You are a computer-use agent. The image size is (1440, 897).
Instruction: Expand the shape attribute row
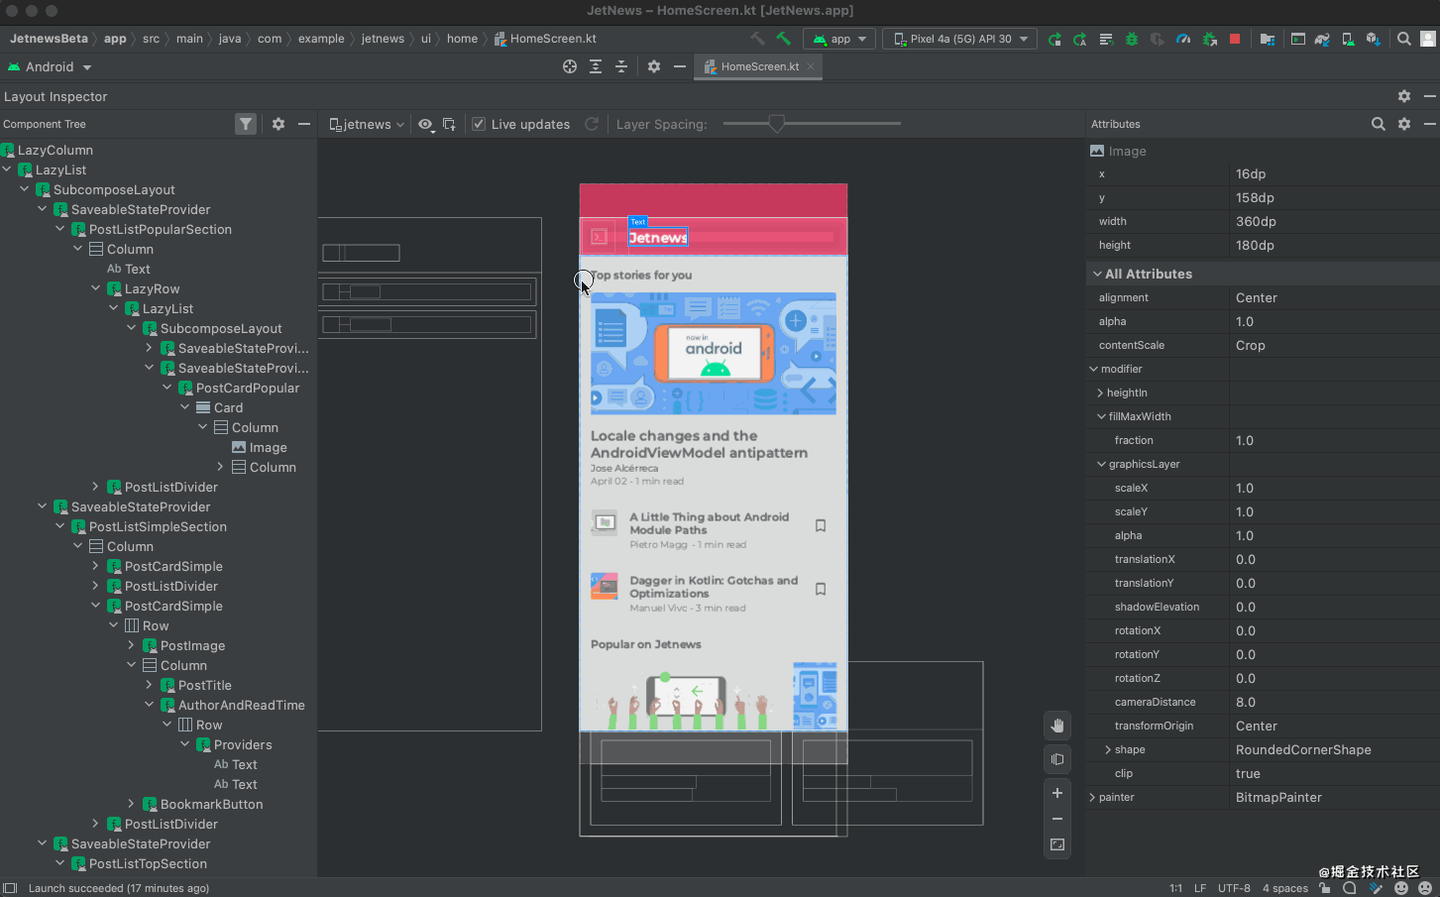tap(1108, 750)
